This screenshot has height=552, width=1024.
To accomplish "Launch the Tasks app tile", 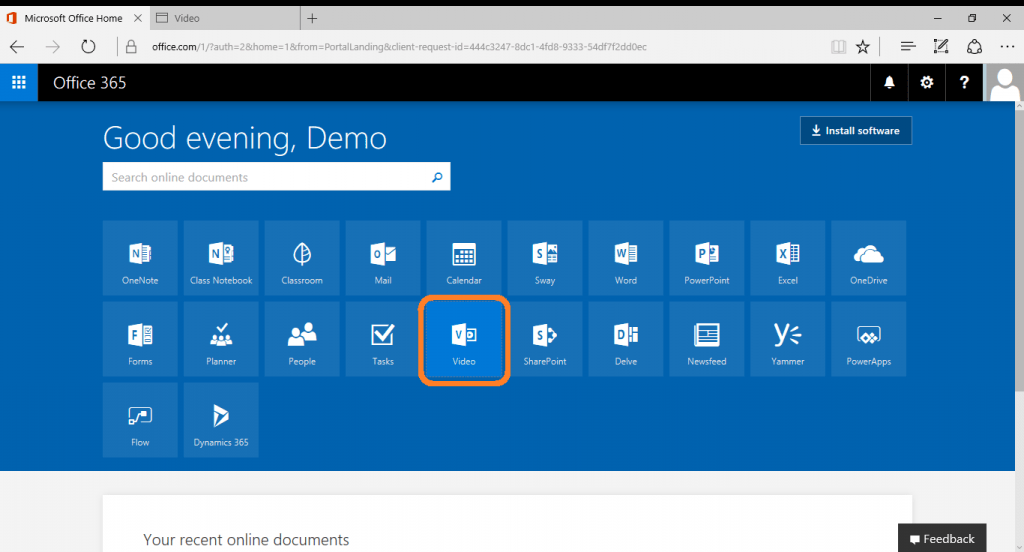I will (383, 339).
